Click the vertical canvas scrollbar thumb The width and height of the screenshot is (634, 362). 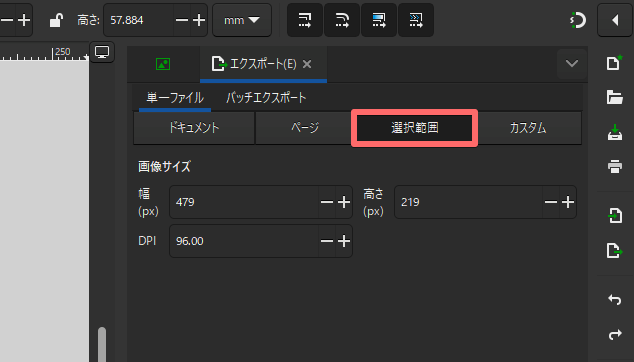pyautogui.click(x=102, y=345)
